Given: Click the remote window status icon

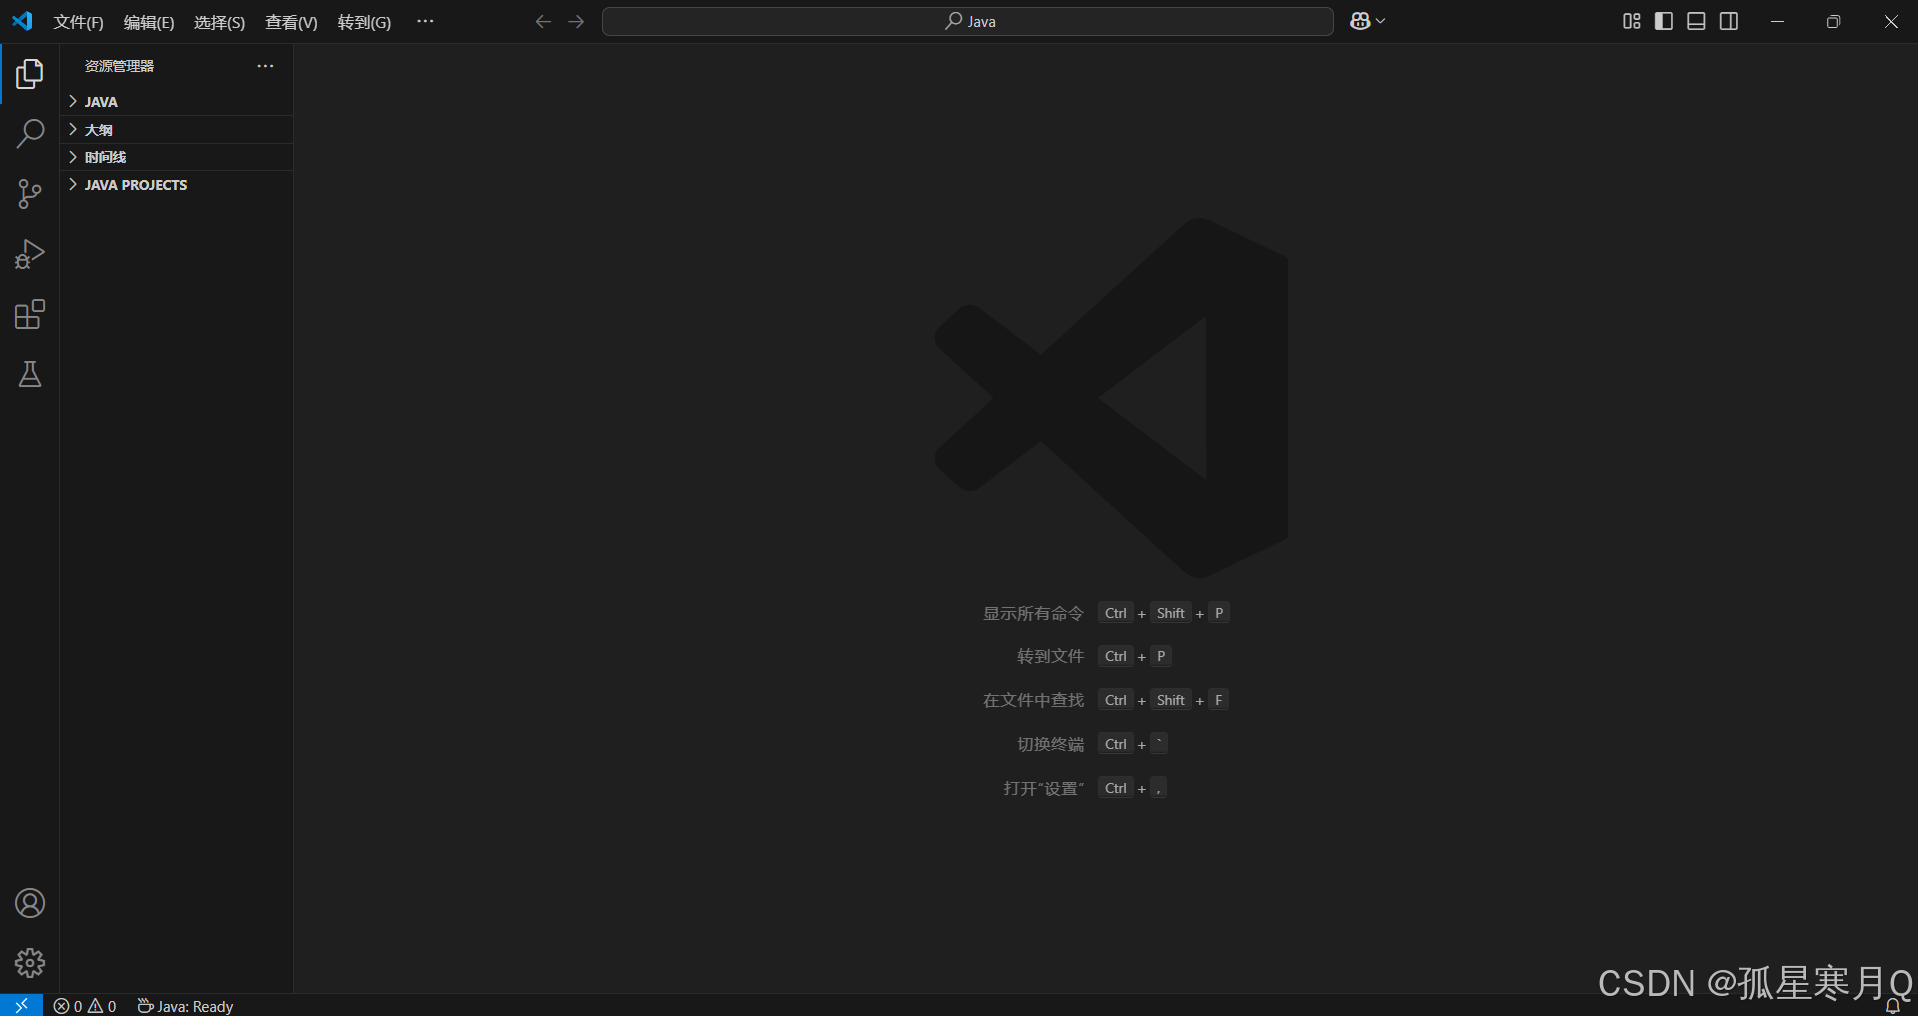Looking at the screenshot, I should point(21,1005).
